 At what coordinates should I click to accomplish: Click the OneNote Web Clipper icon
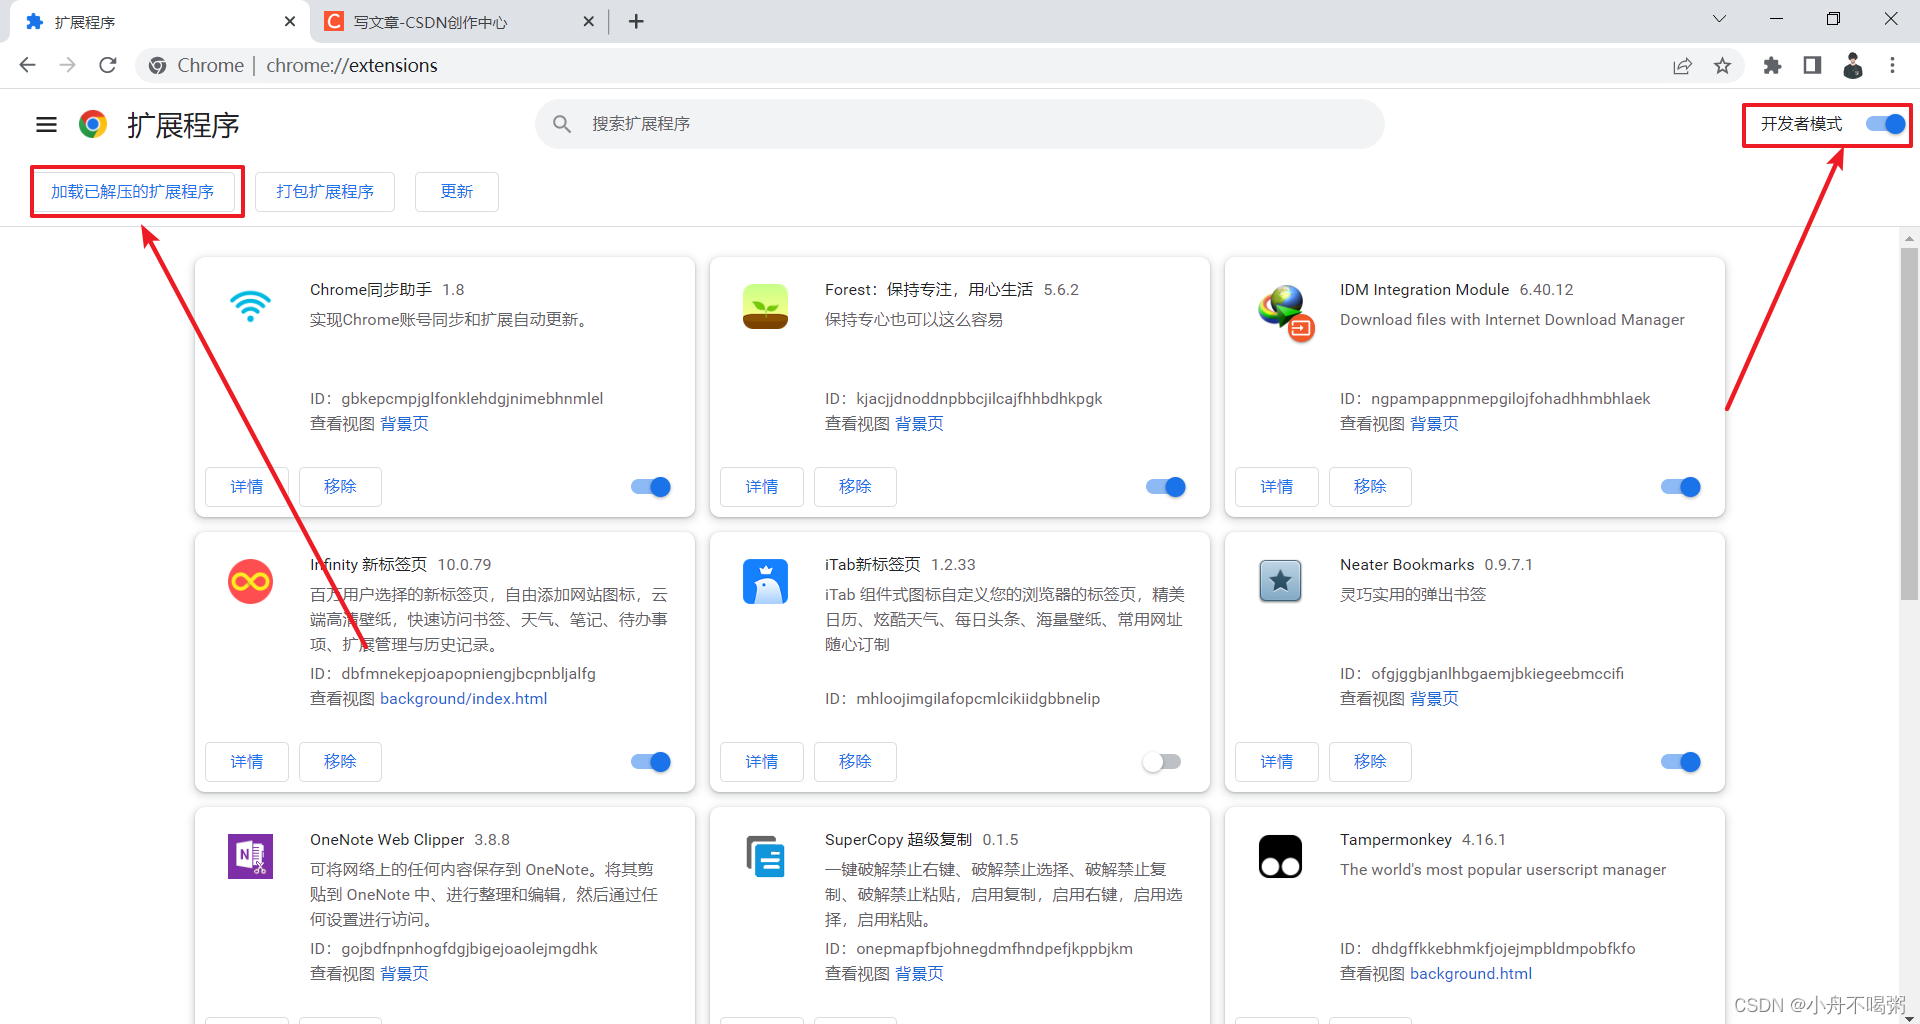coord(250,856)
